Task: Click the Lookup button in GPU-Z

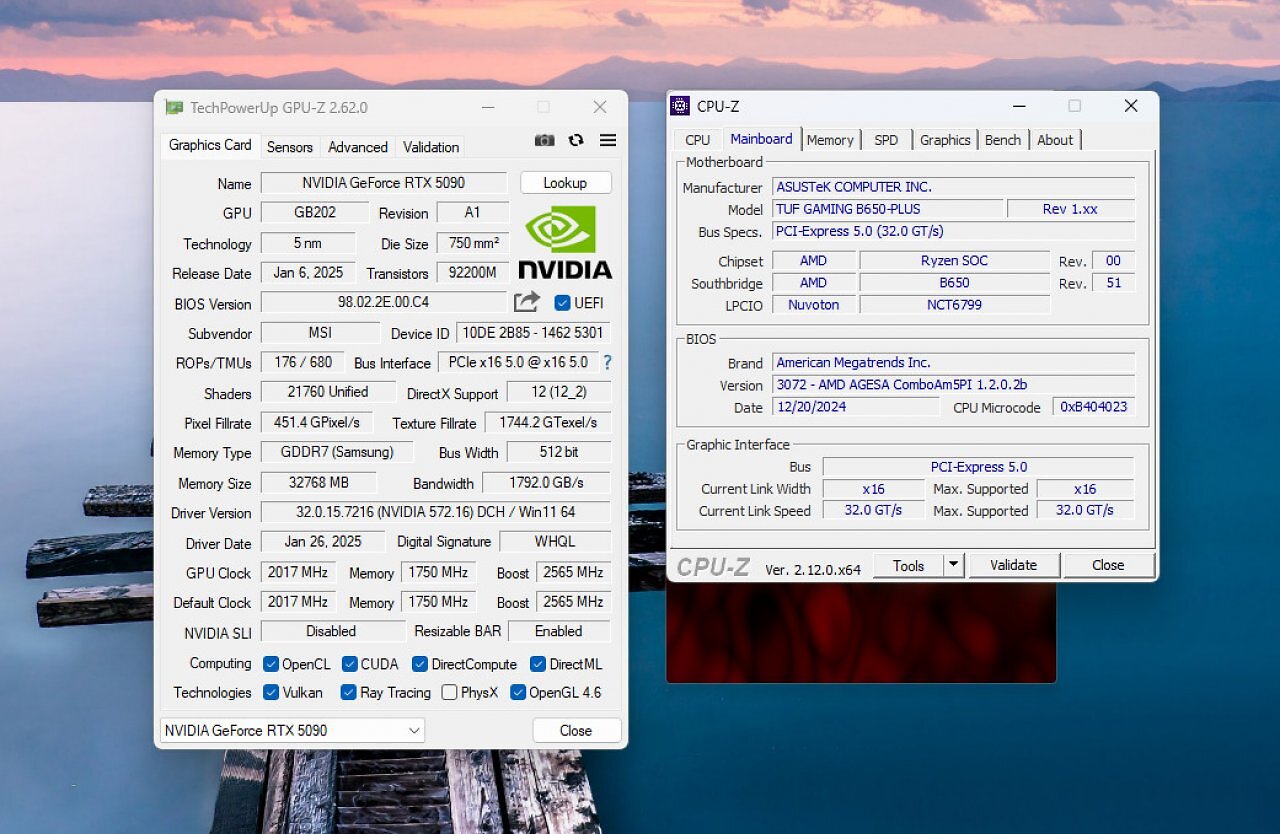Action: point(565,183)
